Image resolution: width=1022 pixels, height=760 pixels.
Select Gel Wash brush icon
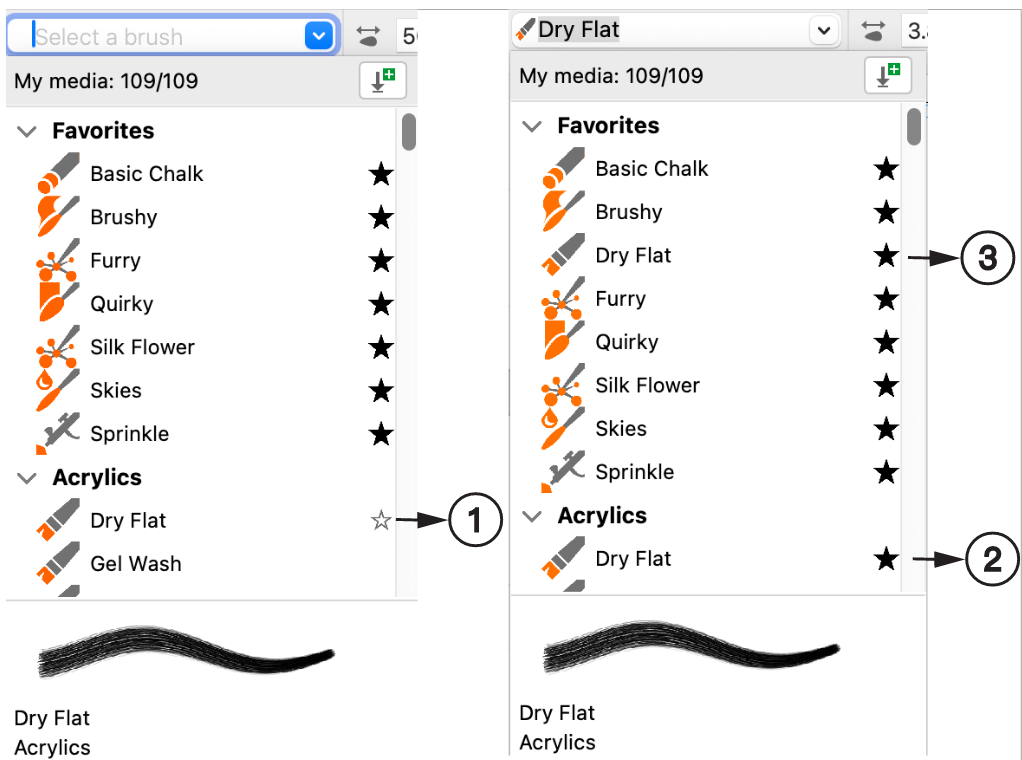click(x=59, y=563)
